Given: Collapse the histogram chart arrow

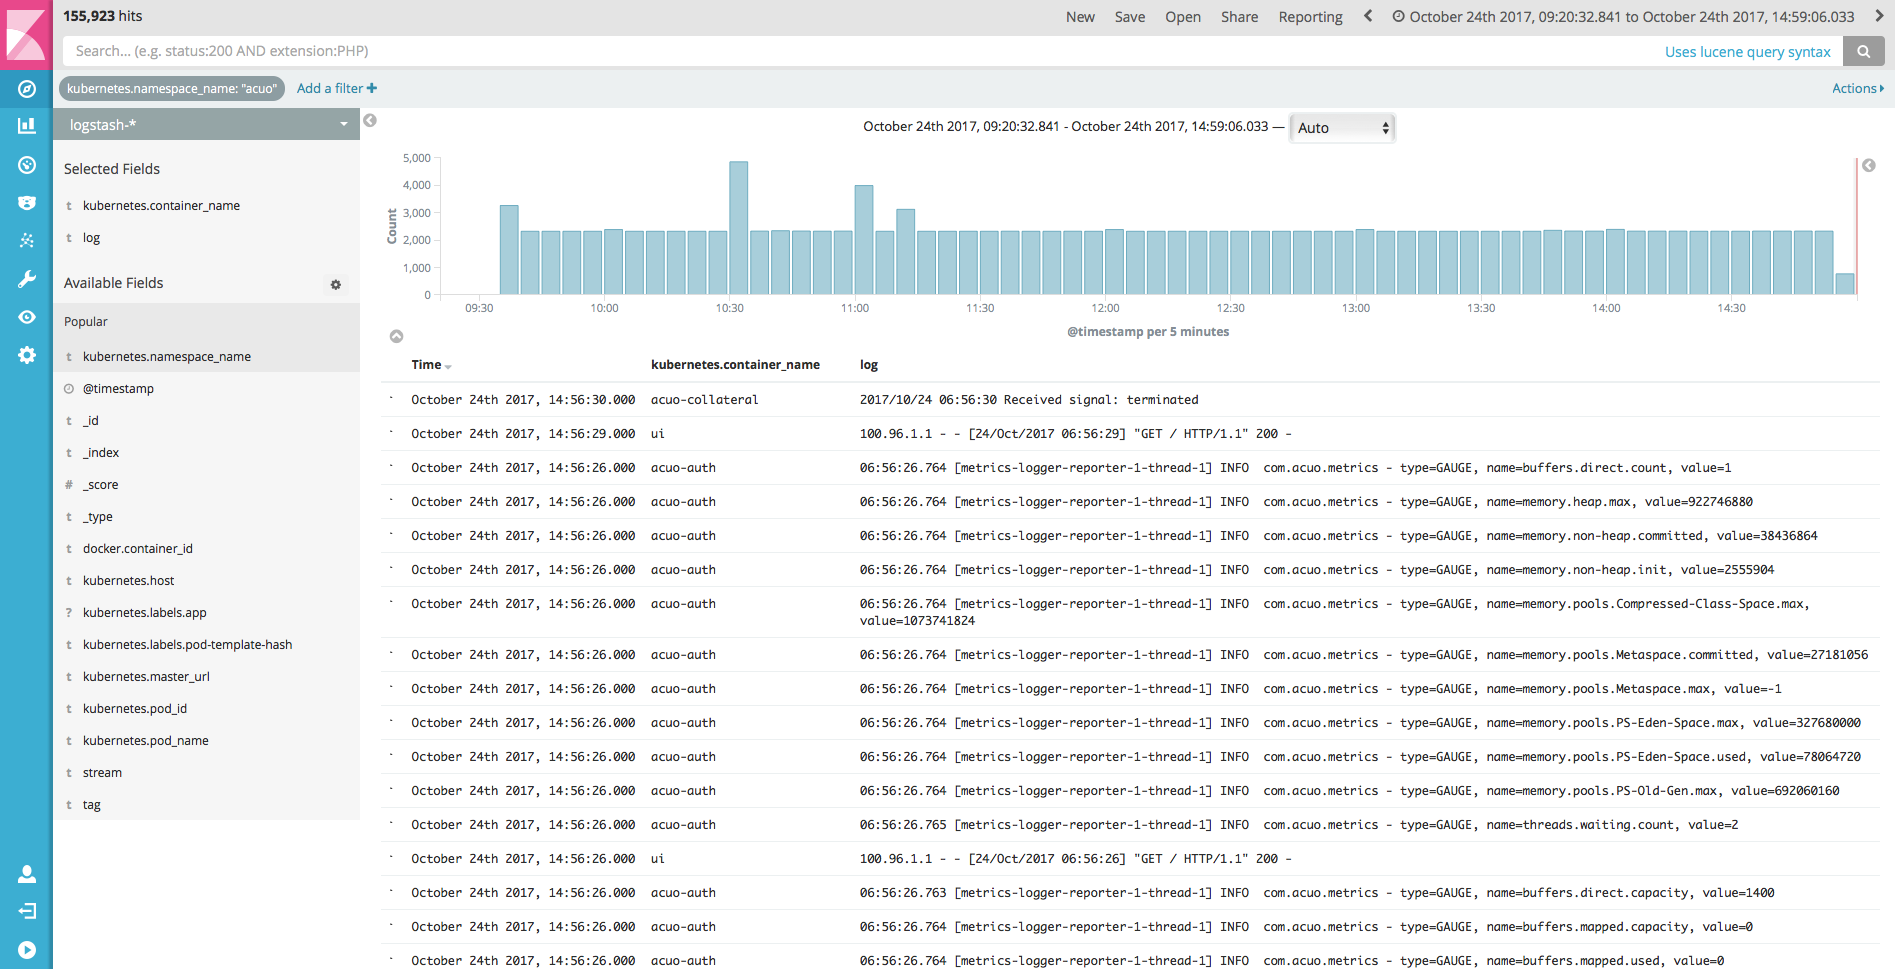Looking at the screenshot, I should point(397,336).
